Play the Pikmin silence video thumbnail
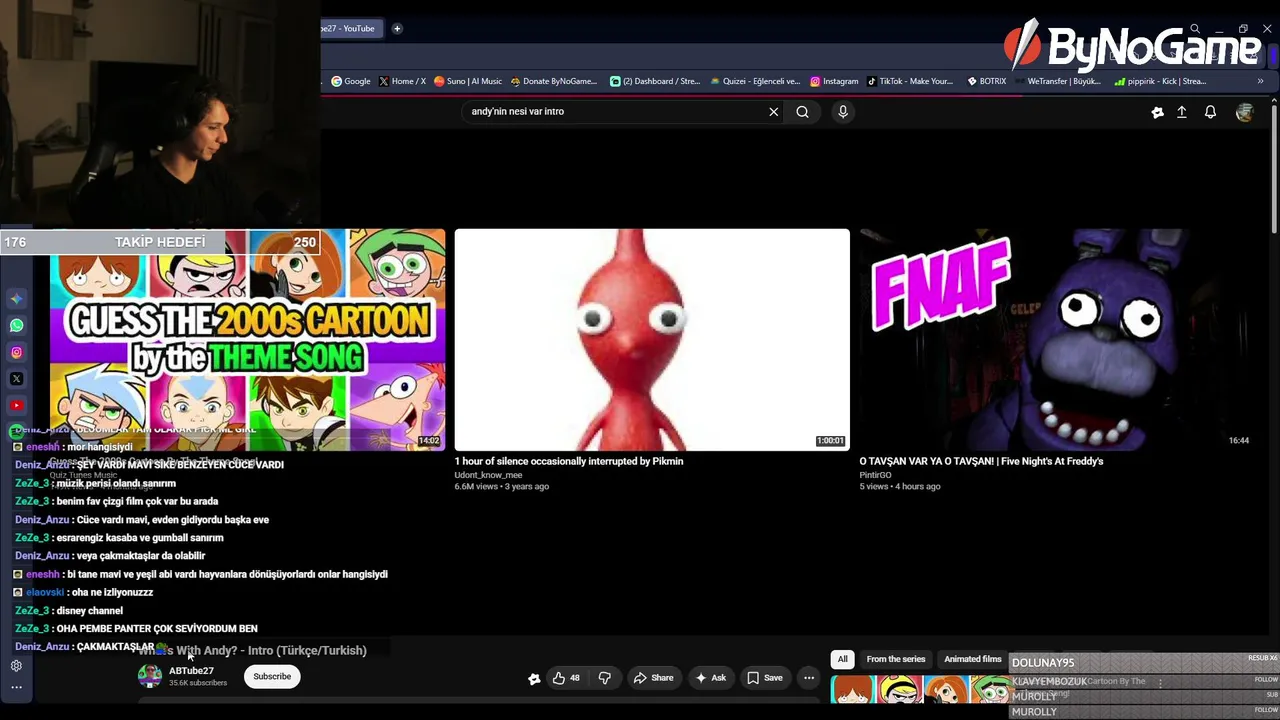The width and height of the screenshot is (1280, 720). coord(652,340)
